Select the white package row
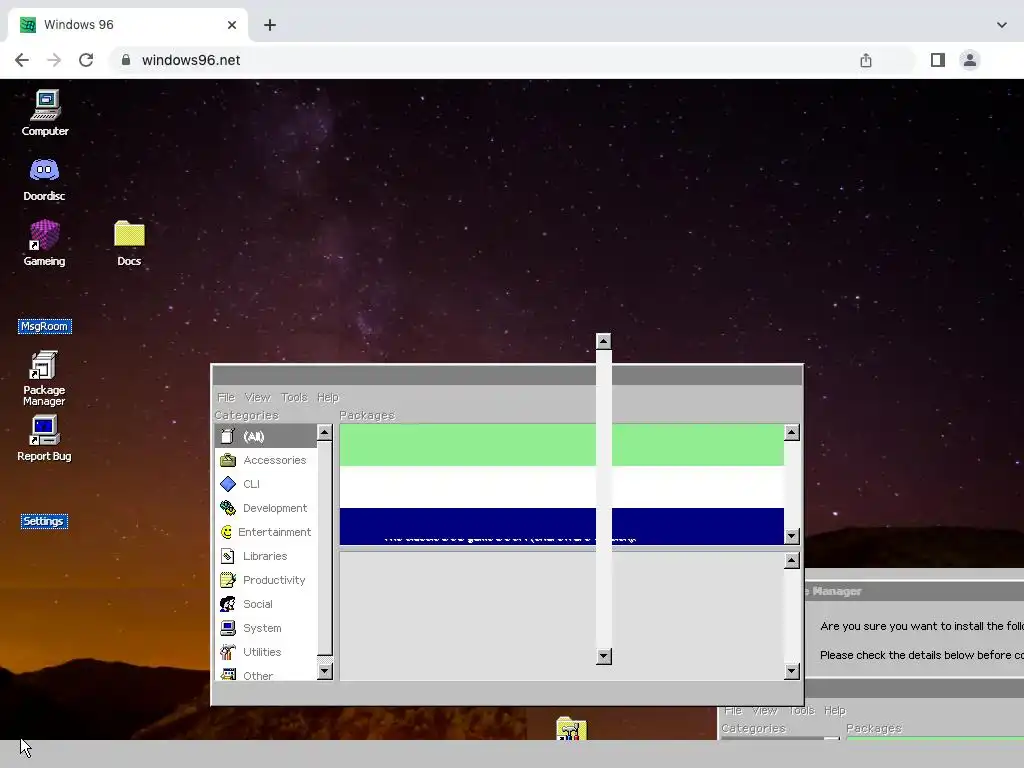The height and width of the screenshot is (768, 1024). coord(562,487)
